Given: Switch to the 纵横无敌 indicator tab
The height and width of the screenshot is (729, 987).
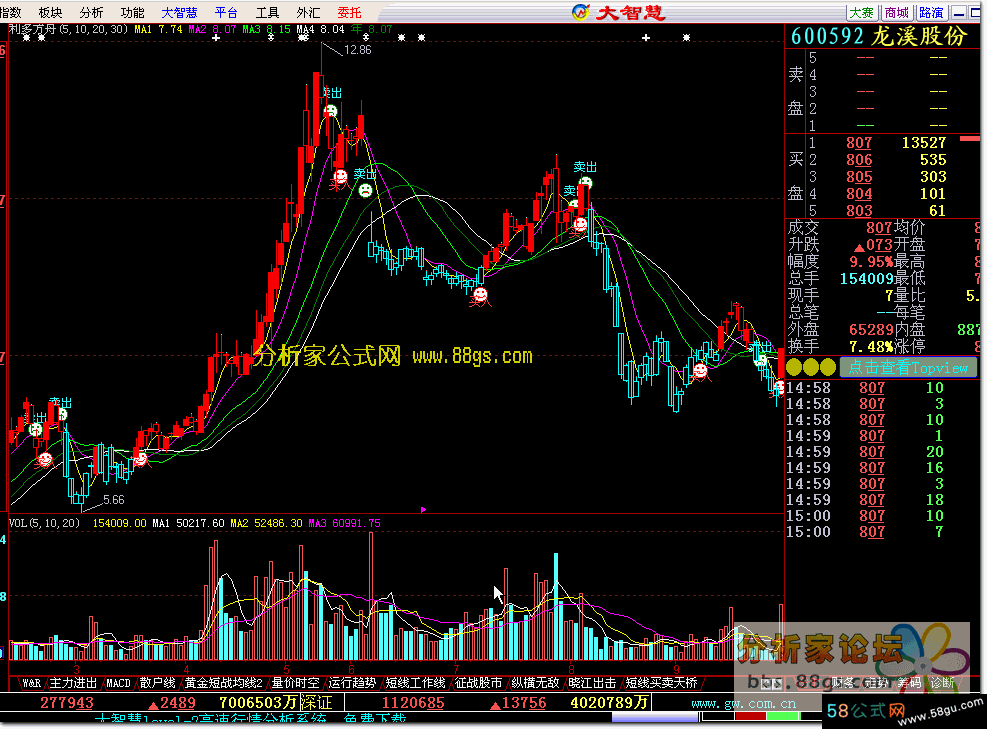Looking at the screenshot, I should 535,683.
